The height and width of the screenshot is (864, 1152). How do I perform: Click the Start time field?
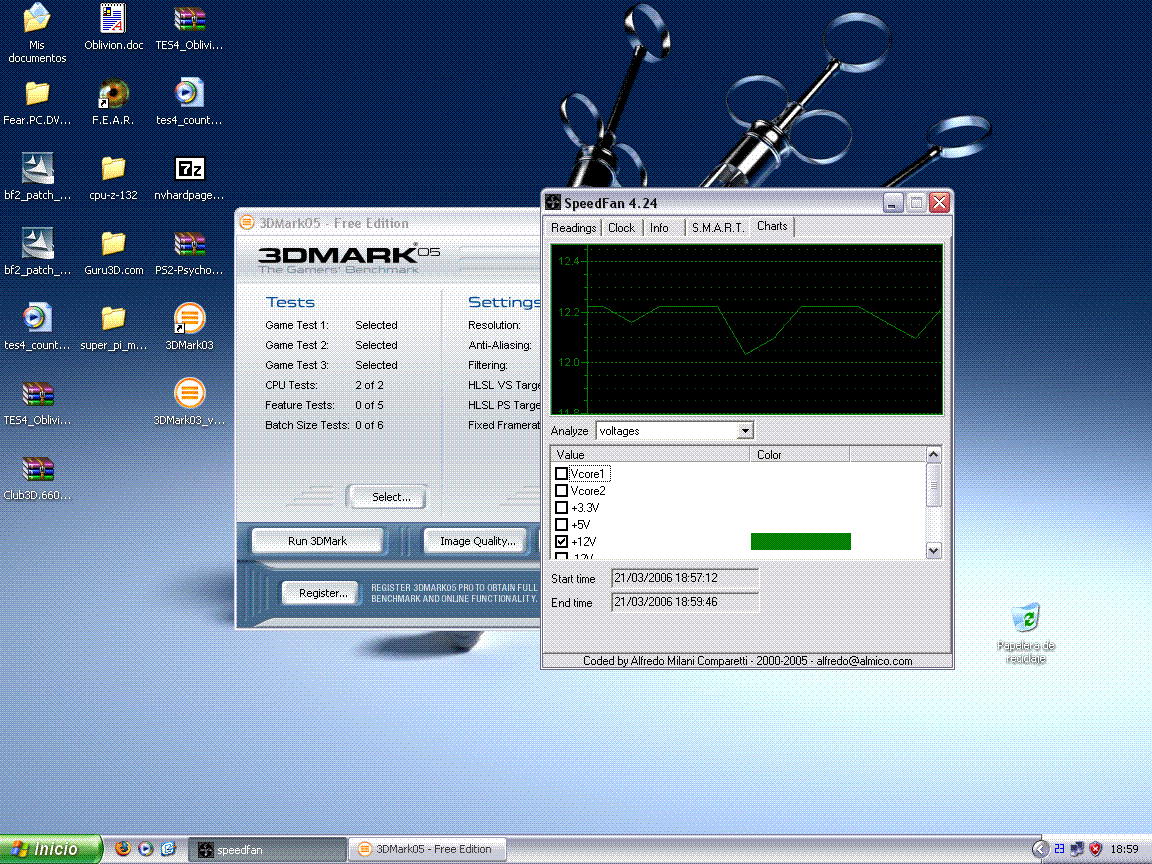[685, 578]
